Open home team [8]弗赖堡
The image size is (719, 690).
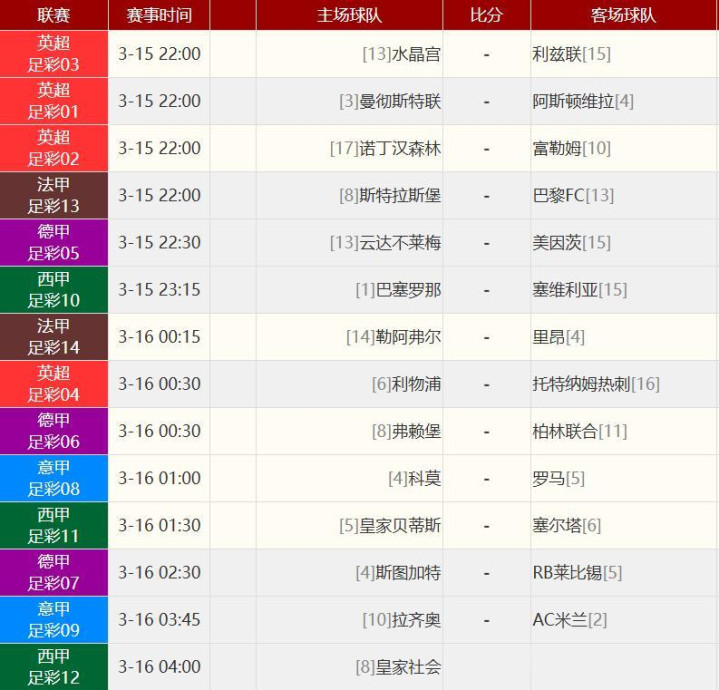point(406,431)
